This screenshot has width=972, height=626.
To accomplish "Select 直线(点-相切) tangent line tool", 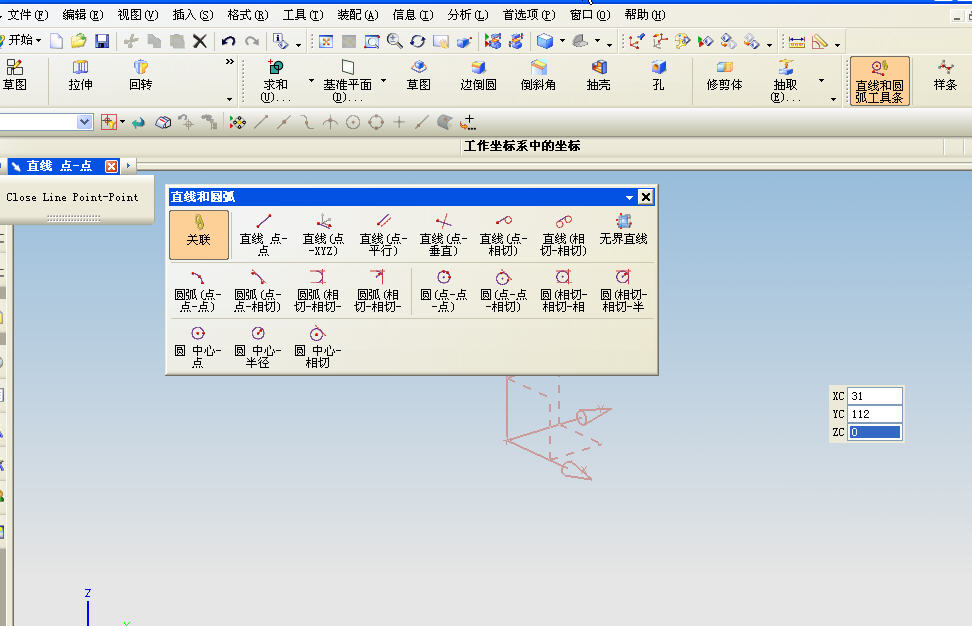I will (x=503, y=234).
